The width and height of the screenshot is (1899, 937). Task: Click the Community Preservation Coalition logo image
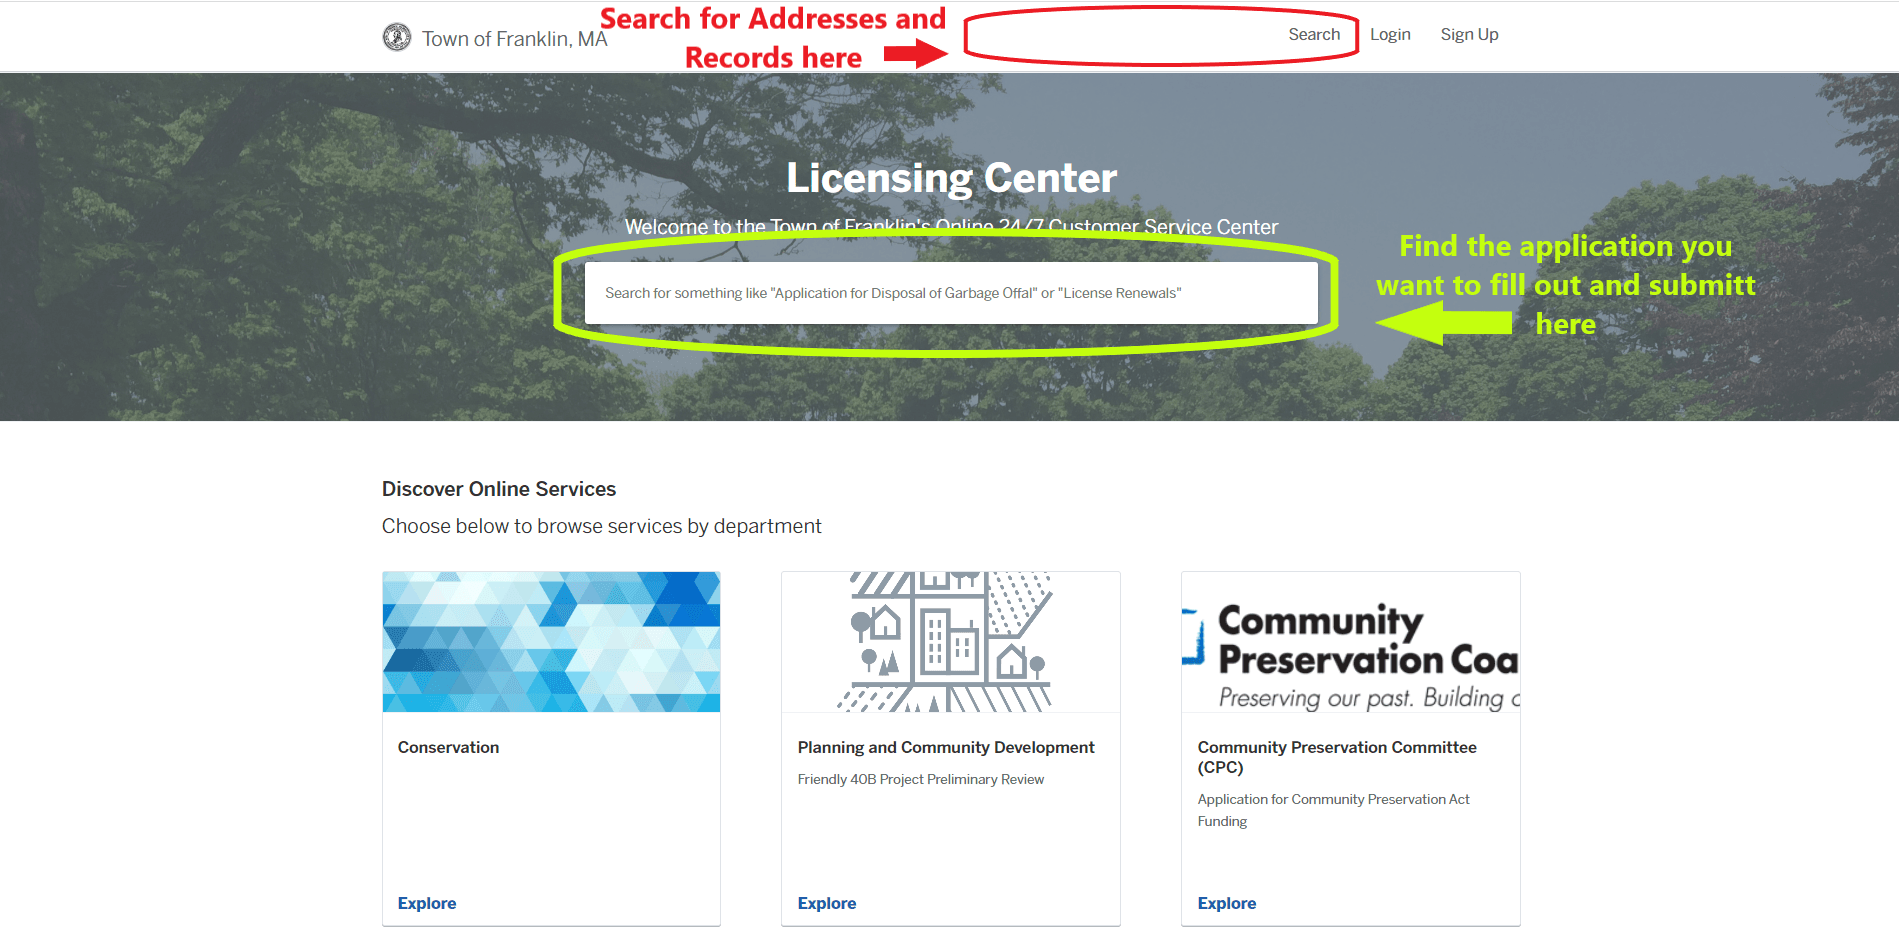1350,642
